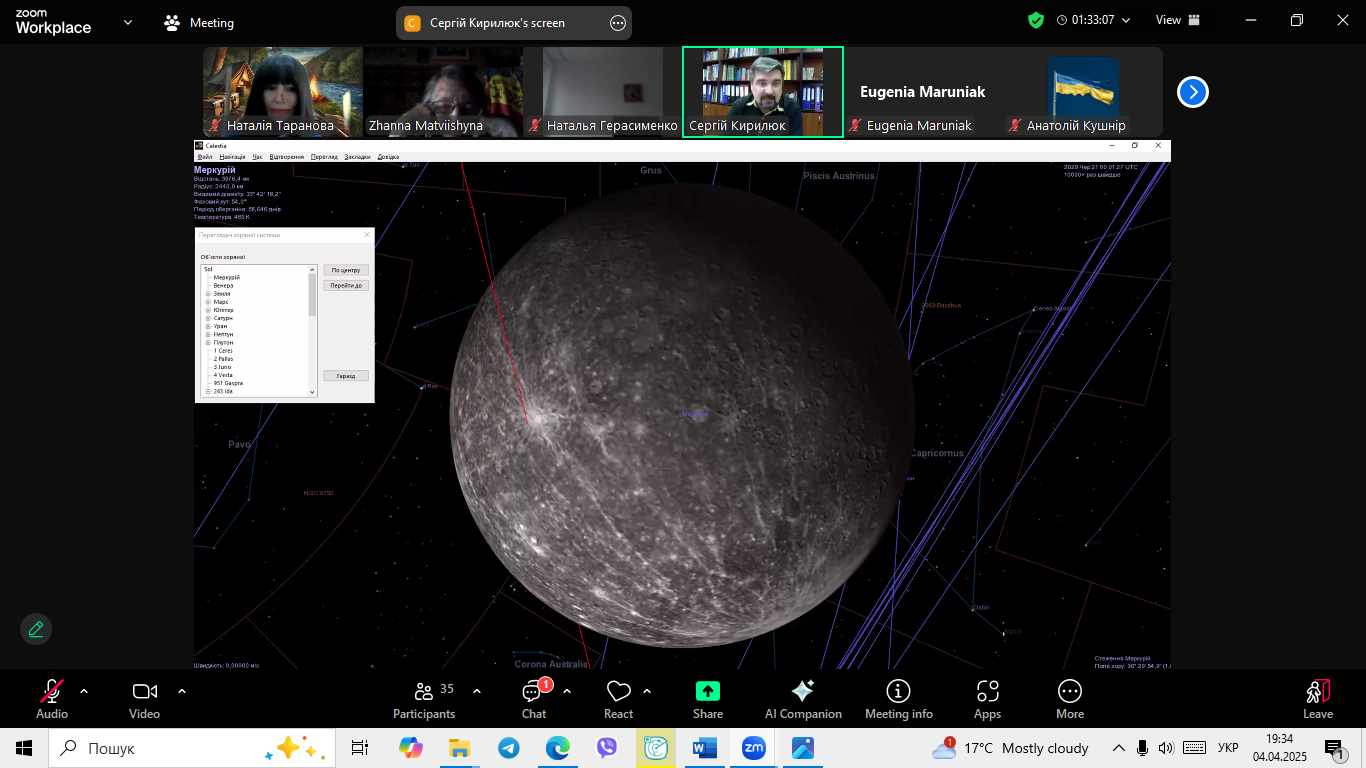Open the Zoom Workplace dropdown chevron
This screenshot has height=768, width=1366.
(127, 22)
